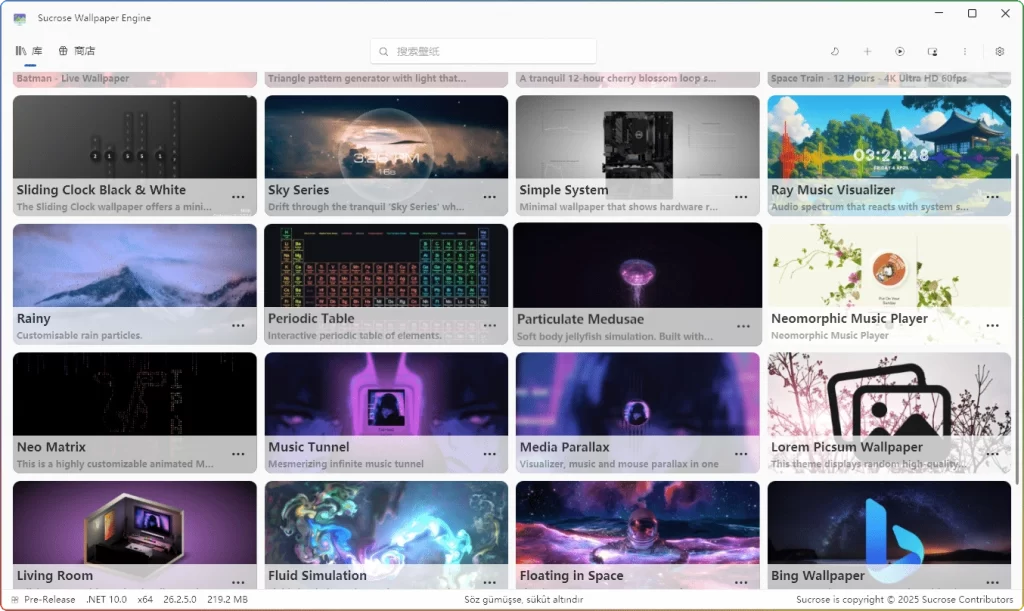
Task: Expand the three-dot overflow menu in the toolbar
Action: [x=964, y=51]
